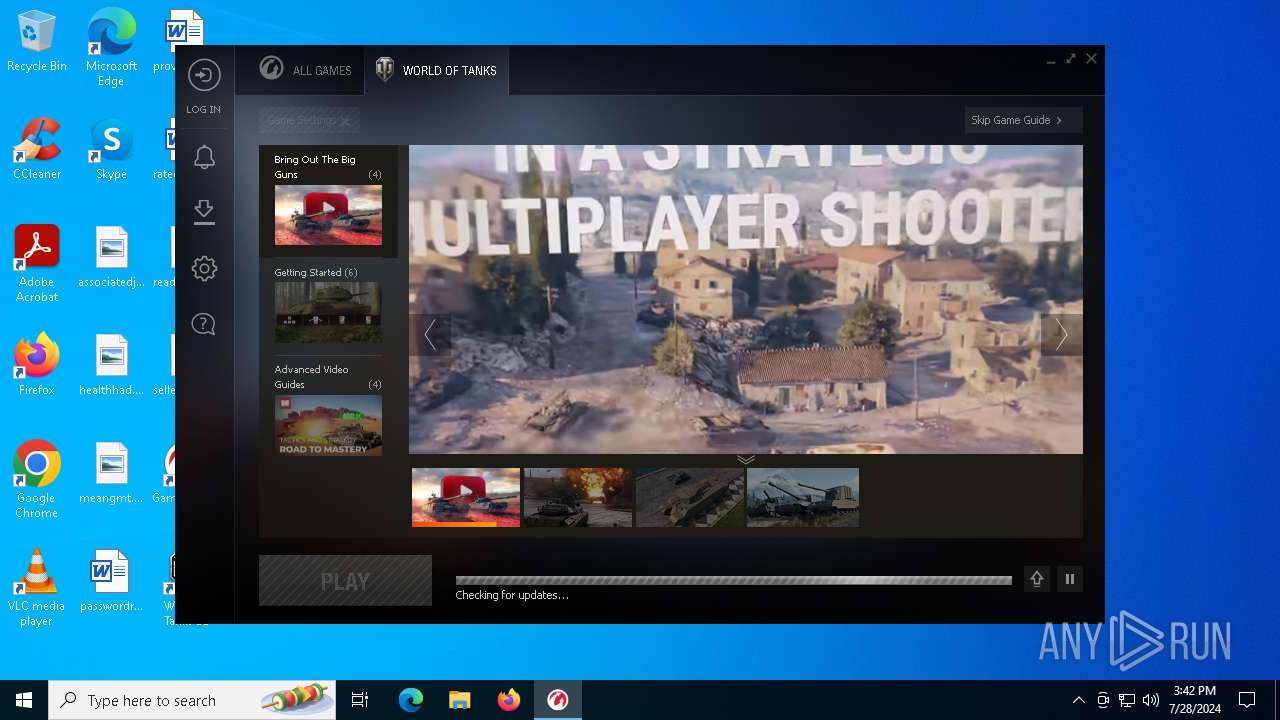Click the update progress bar

733,580
